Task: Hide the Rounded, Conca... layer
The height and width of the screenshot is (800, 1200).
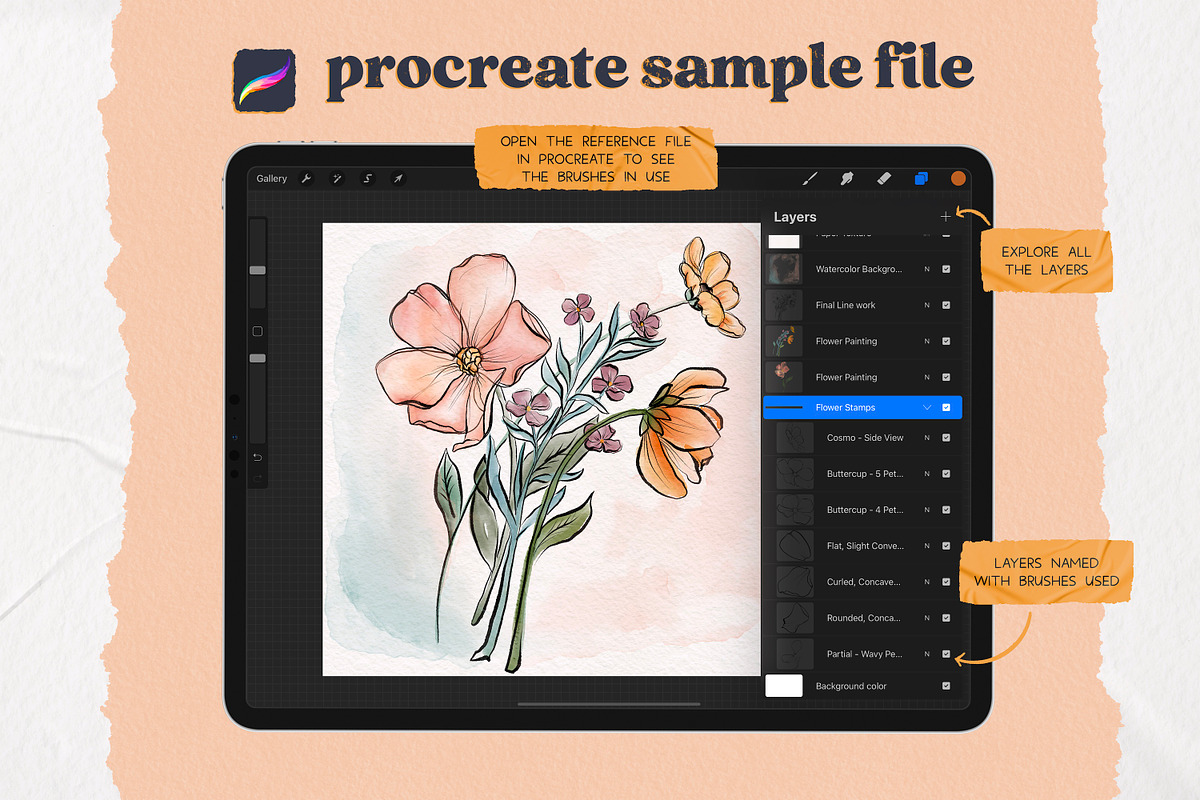Action: (x=946, y=618)
